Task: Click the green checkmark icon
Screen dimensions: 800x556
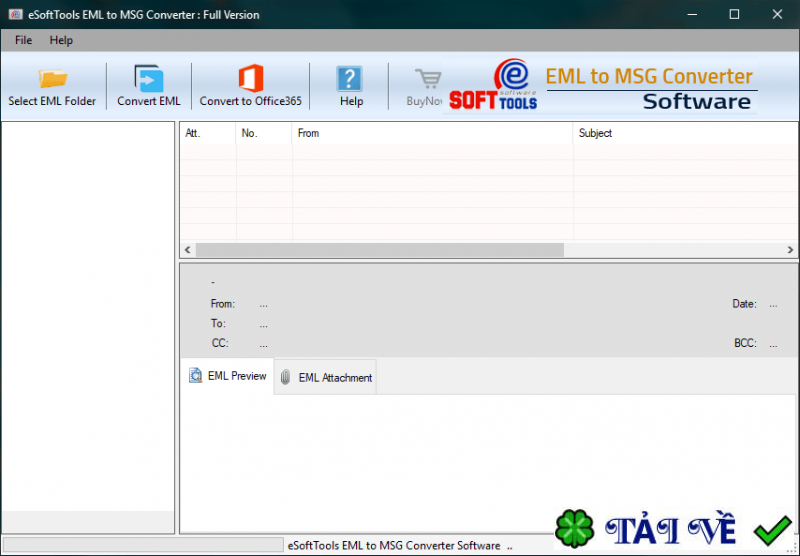Action: [x=772, y=529]
